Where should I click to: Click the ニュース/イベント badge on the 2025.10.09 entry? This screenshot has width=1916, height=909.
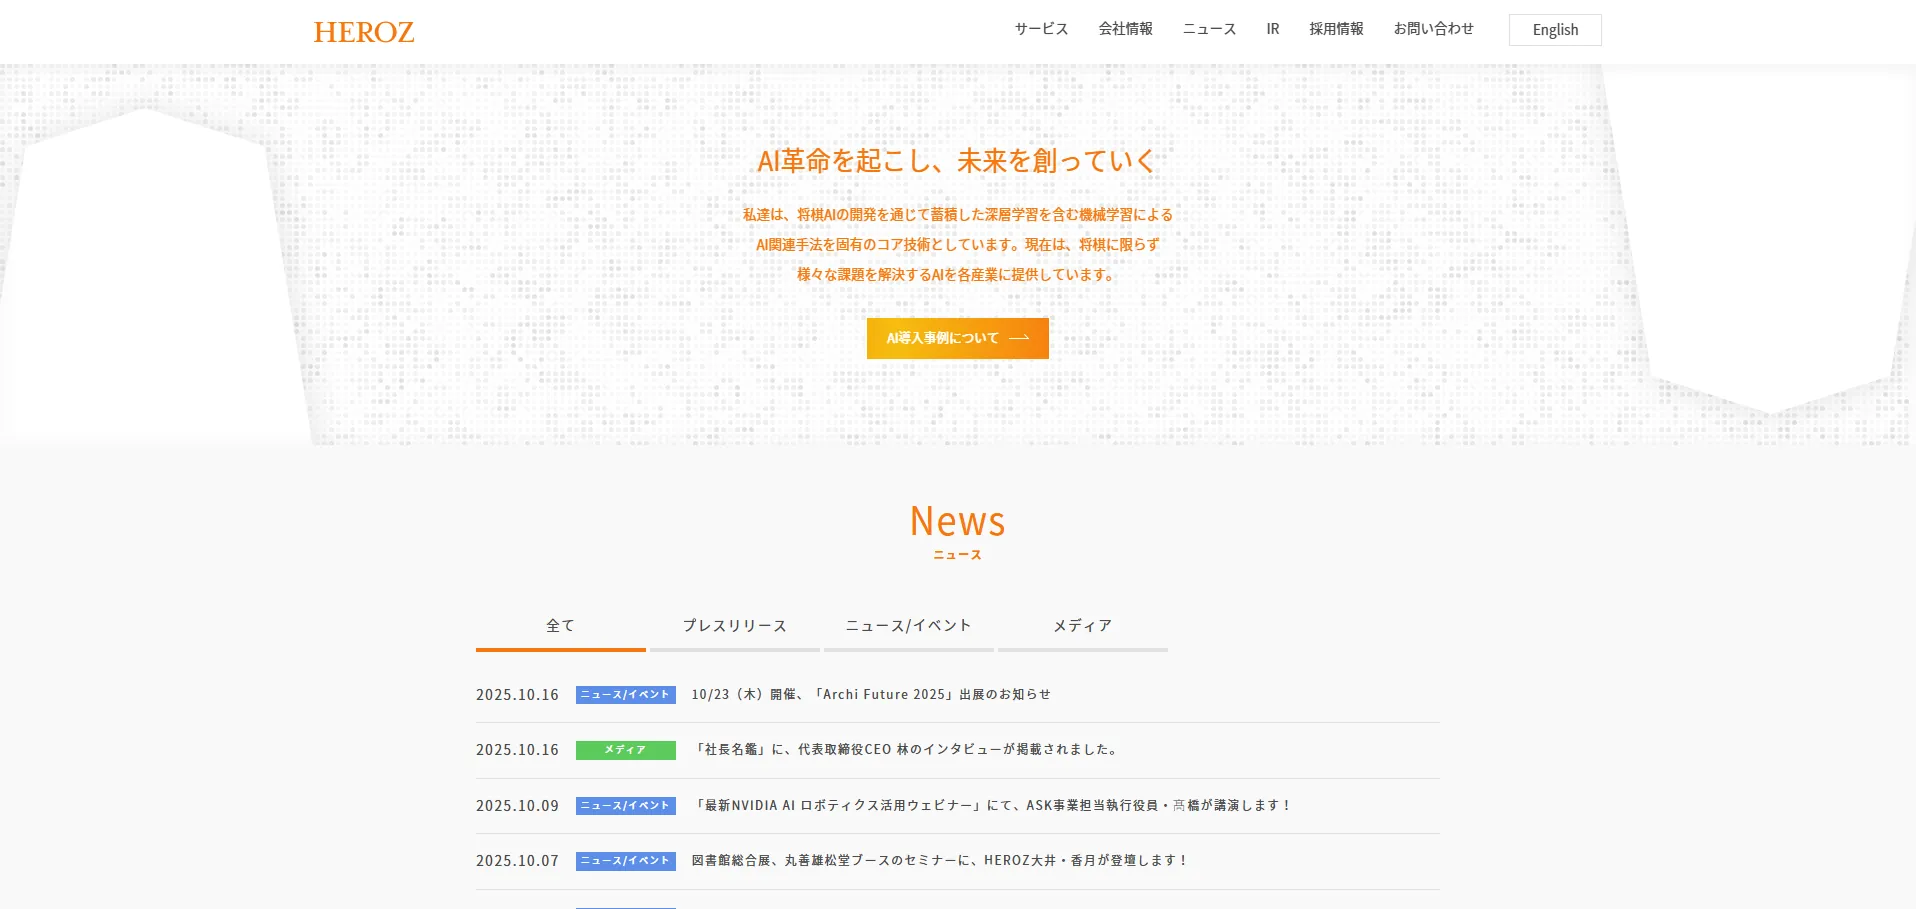(625, 806)
